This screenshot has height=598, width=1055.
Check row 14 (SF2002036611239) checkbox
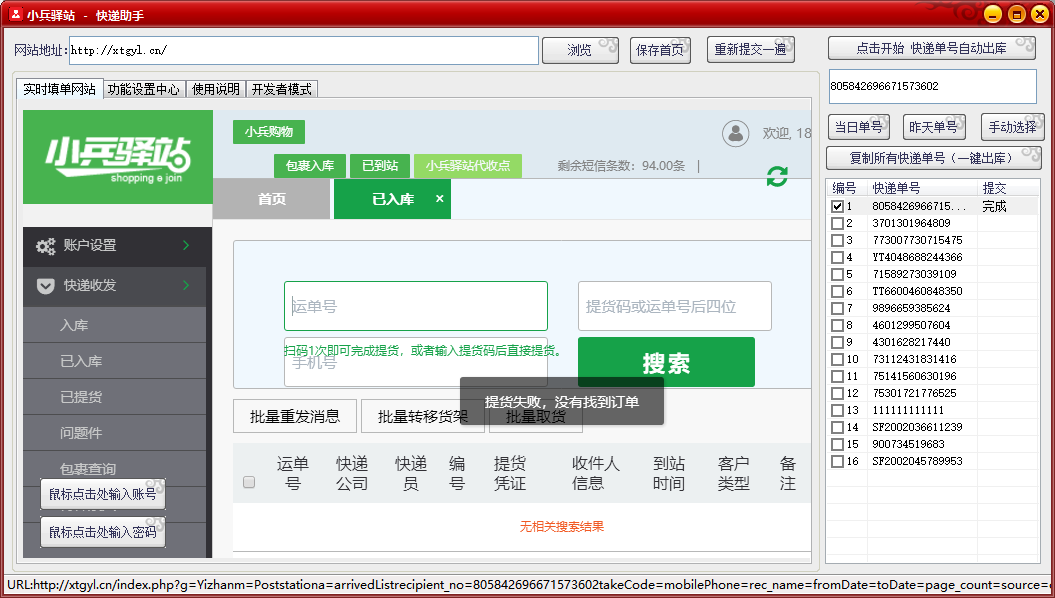837,427
